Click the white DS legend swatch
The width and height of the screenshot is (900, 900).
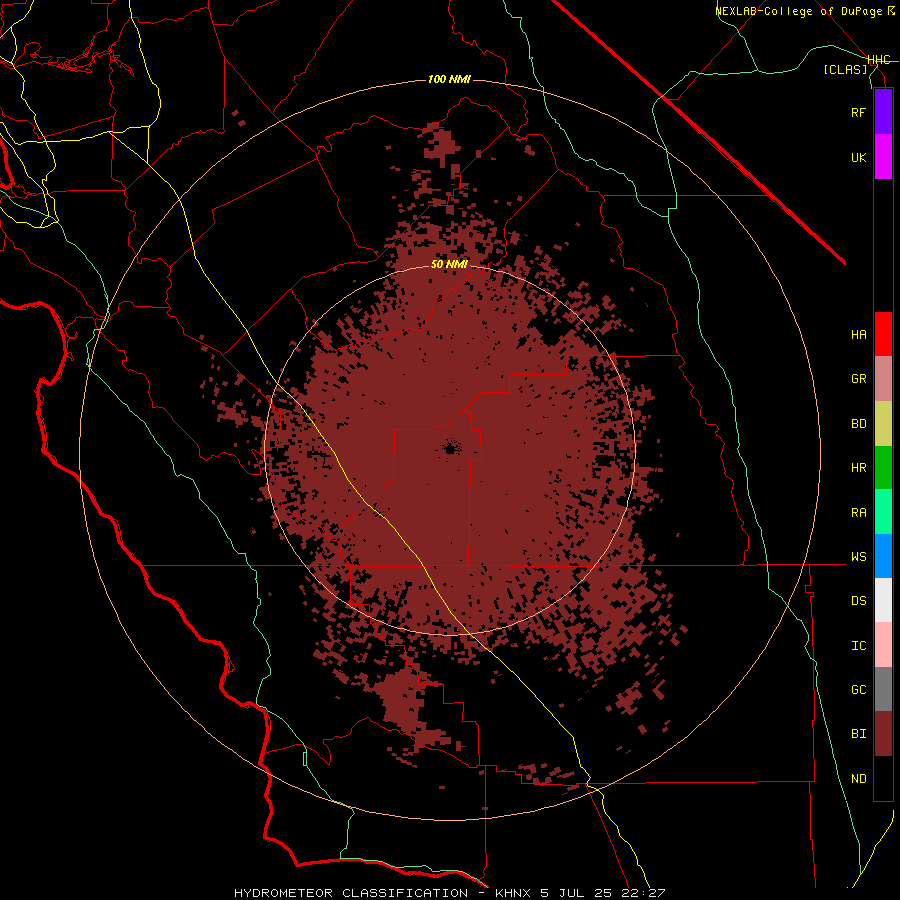pyautogui.click(x=883, y=600)
